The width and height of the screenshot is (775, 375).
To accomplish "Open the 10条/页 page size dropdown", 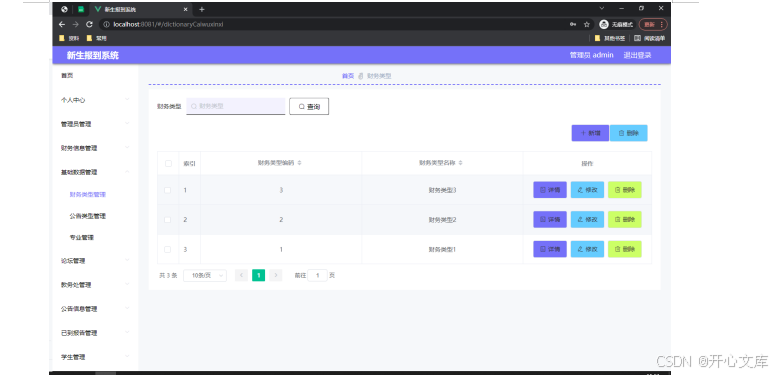I will [x=205, y=275].
